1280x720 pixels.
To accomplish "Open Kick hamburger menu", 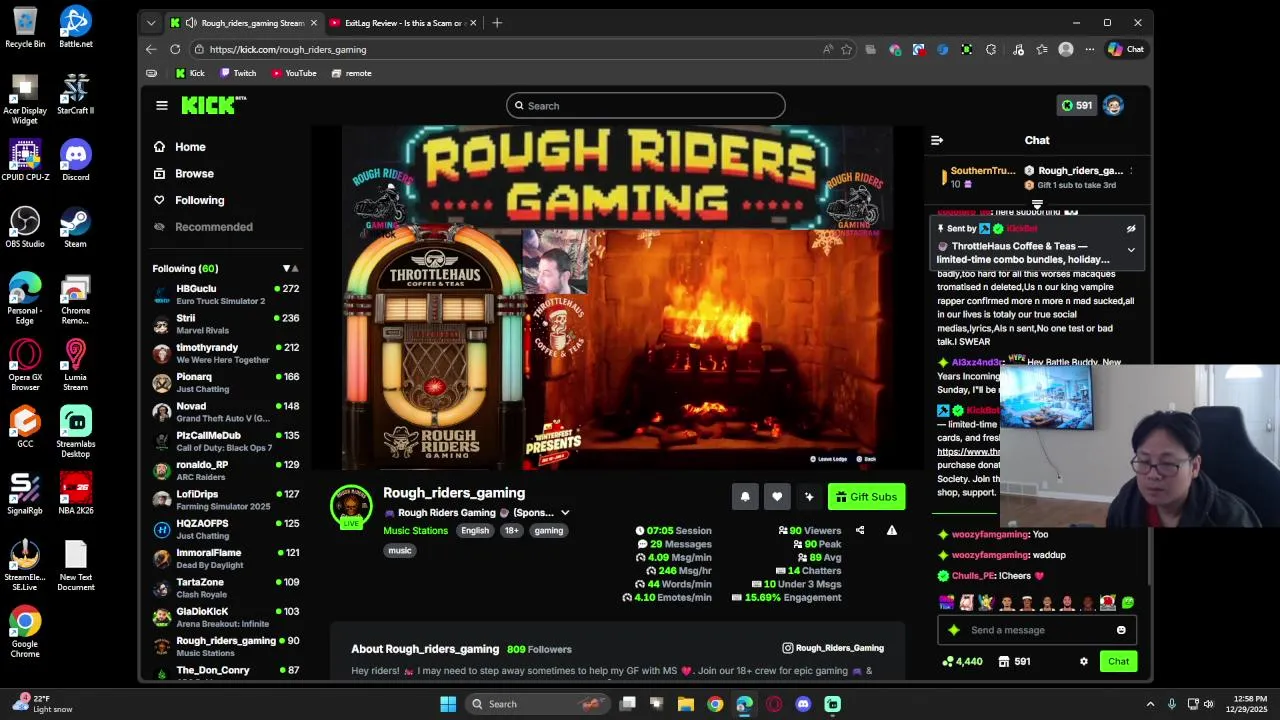I will click(x=162, y=105).
